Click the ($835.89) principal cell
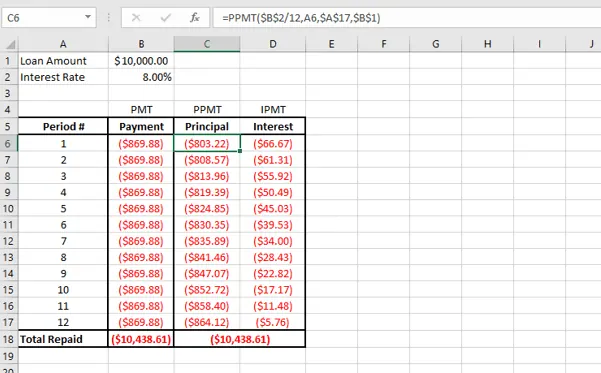Screen dimensions: 601x373 [x=207, y=241]
